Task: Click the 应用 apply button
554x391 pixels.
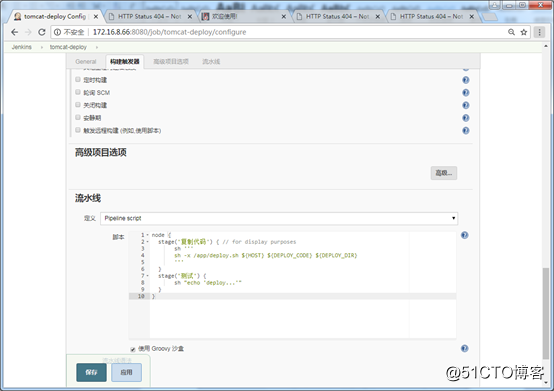Action: pyautogui.click(x=126, y=372)
